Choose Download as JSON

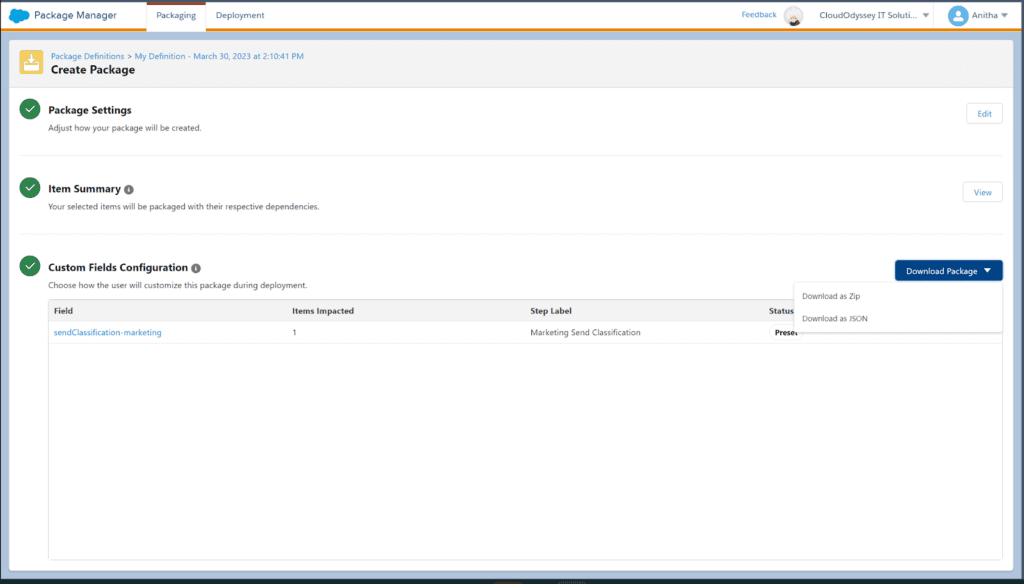tap(835, 319)
